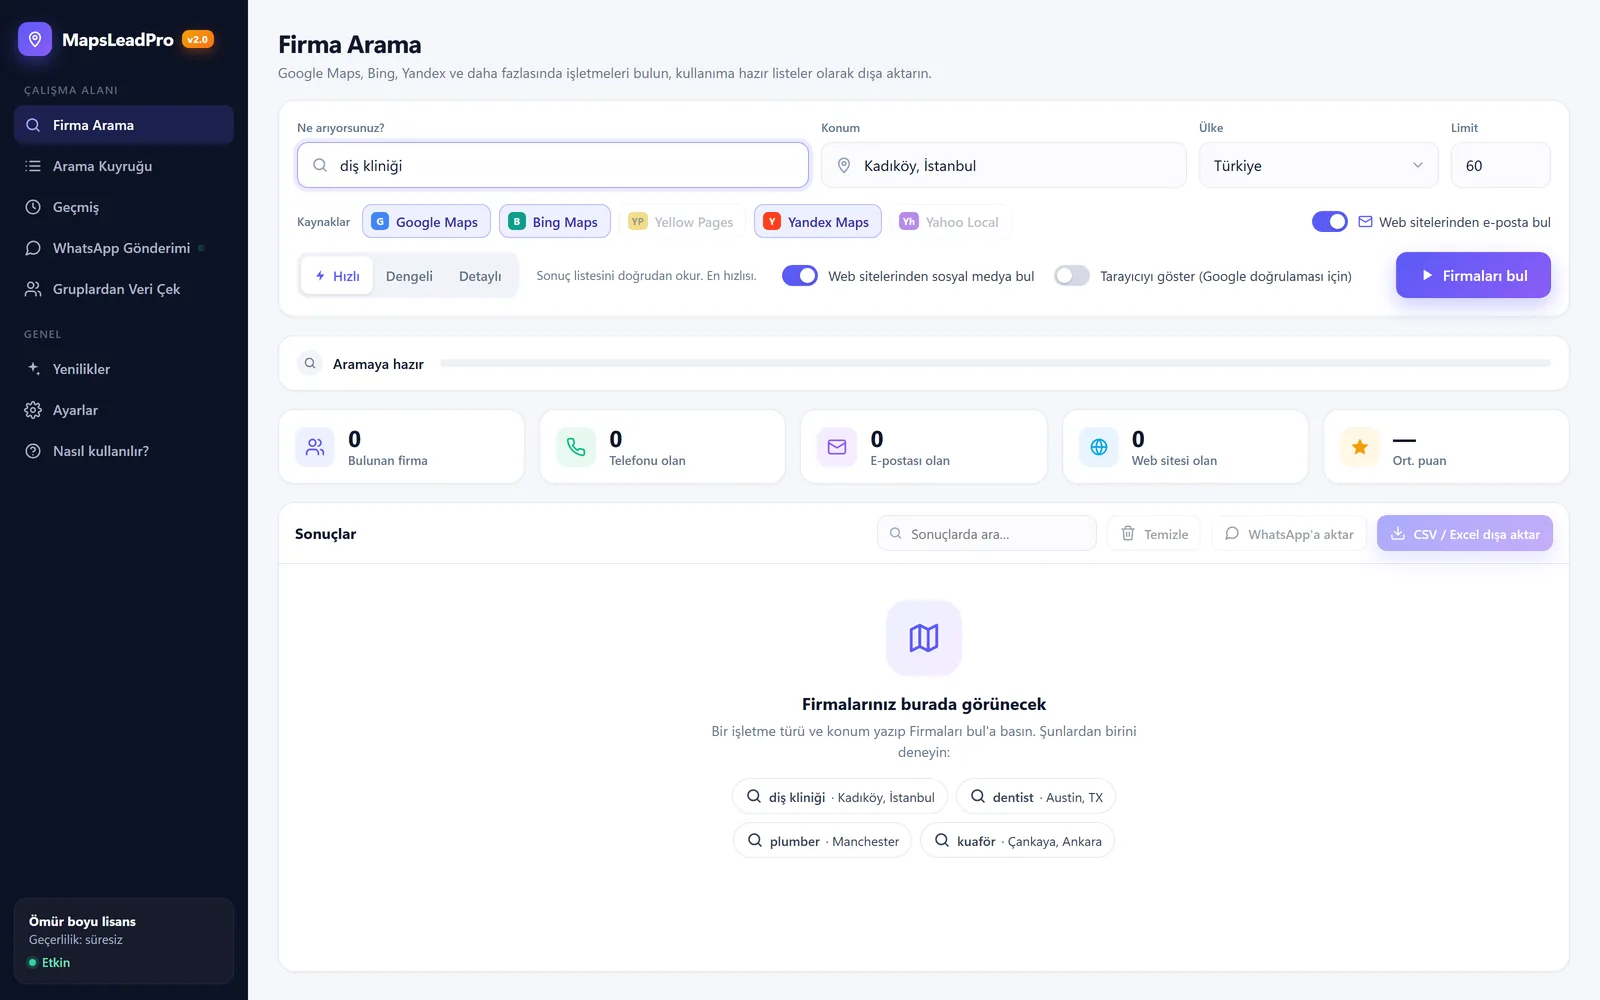The height and width of the screenshot is (1000, 1600).
Task: Click the Telefonu olan phone icon
Action: pos(576,447)
